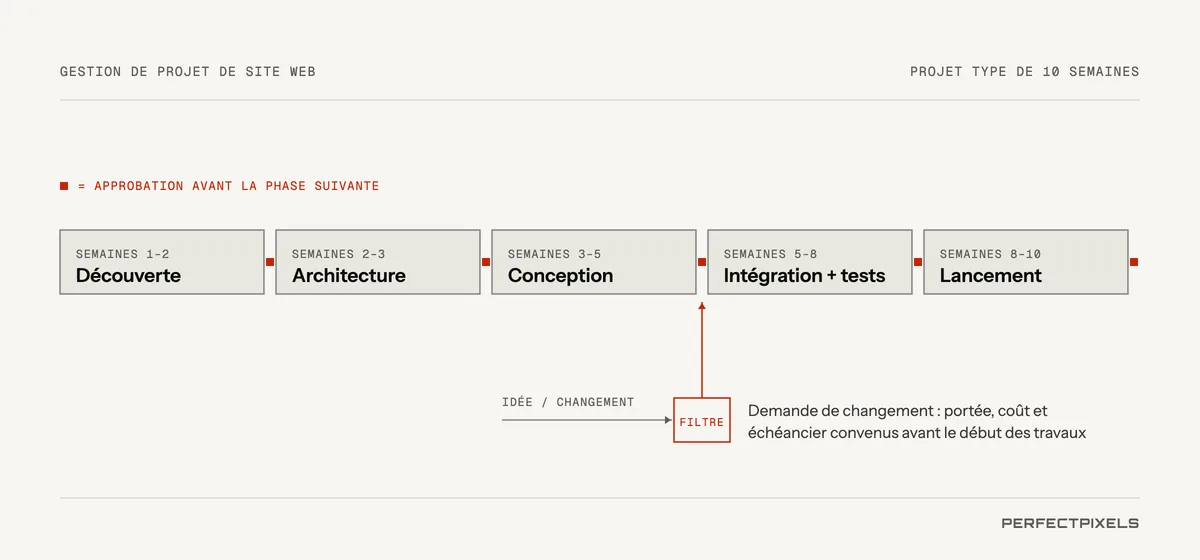Click the PROJET TYPE DE 10 SEMAINES label
Image resolution: width=1200 pixels, height=560 pixels.
point(1025,72)
